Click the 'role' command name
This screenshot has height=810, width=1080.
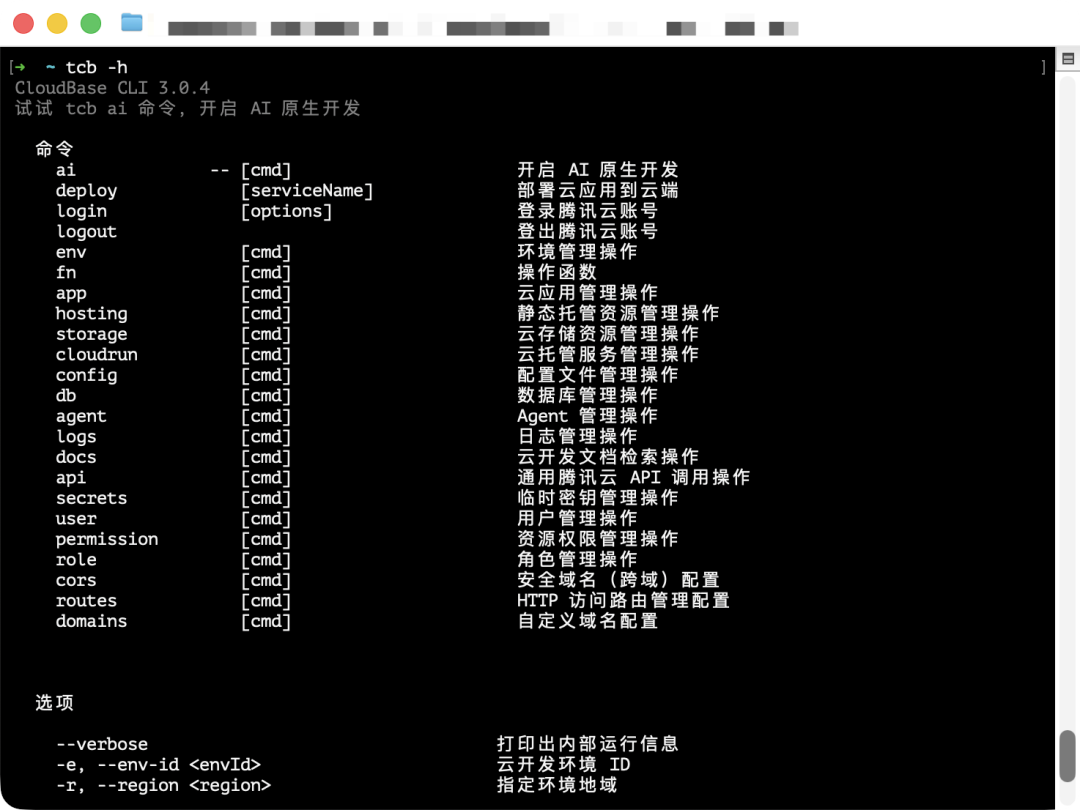pos(76,560)
